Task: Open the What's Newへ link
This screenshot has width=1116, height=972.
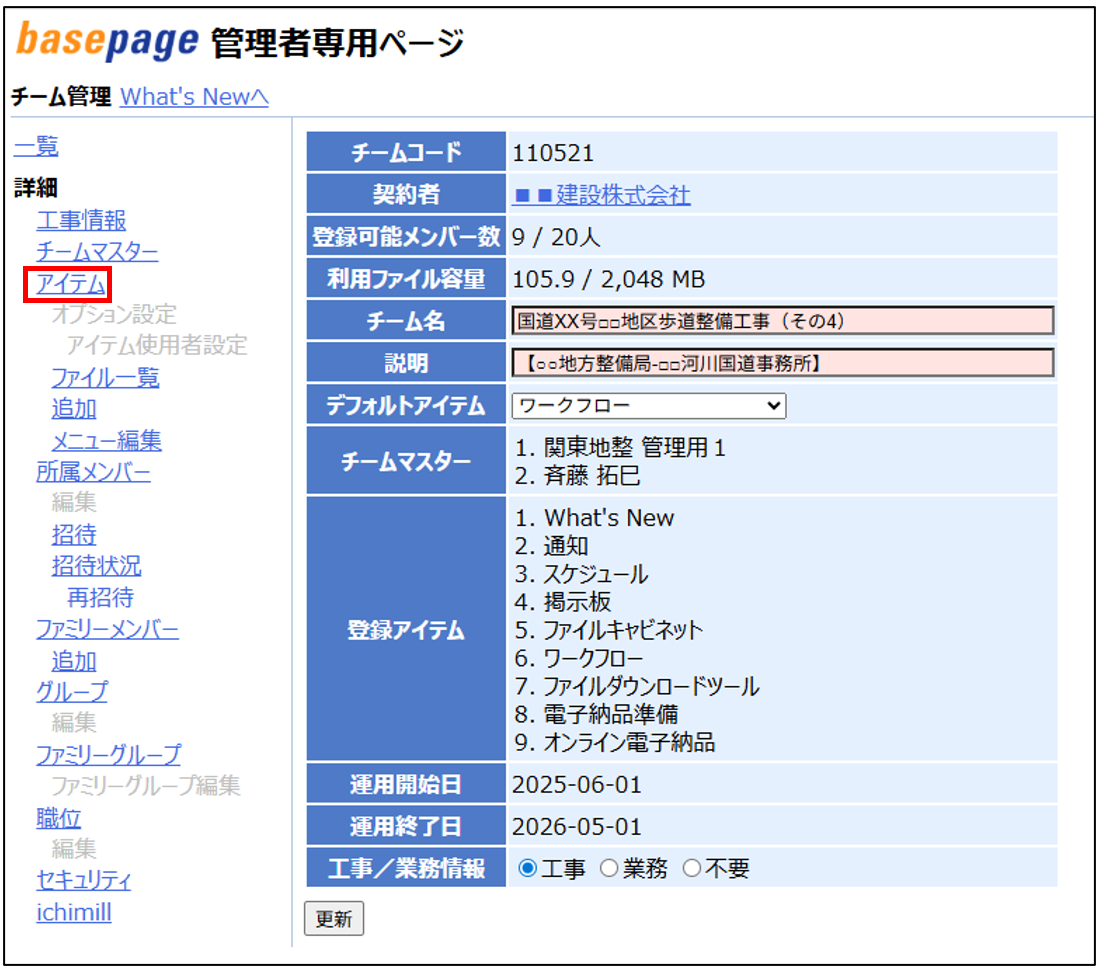Action: click(194, 97)
